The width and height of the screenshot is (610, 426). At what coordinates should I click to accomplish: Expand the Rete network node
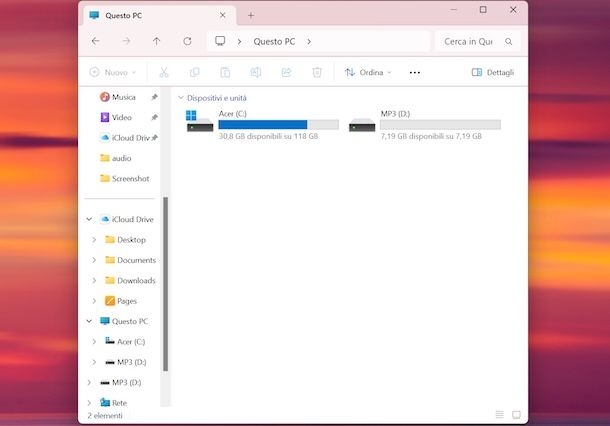89,403
